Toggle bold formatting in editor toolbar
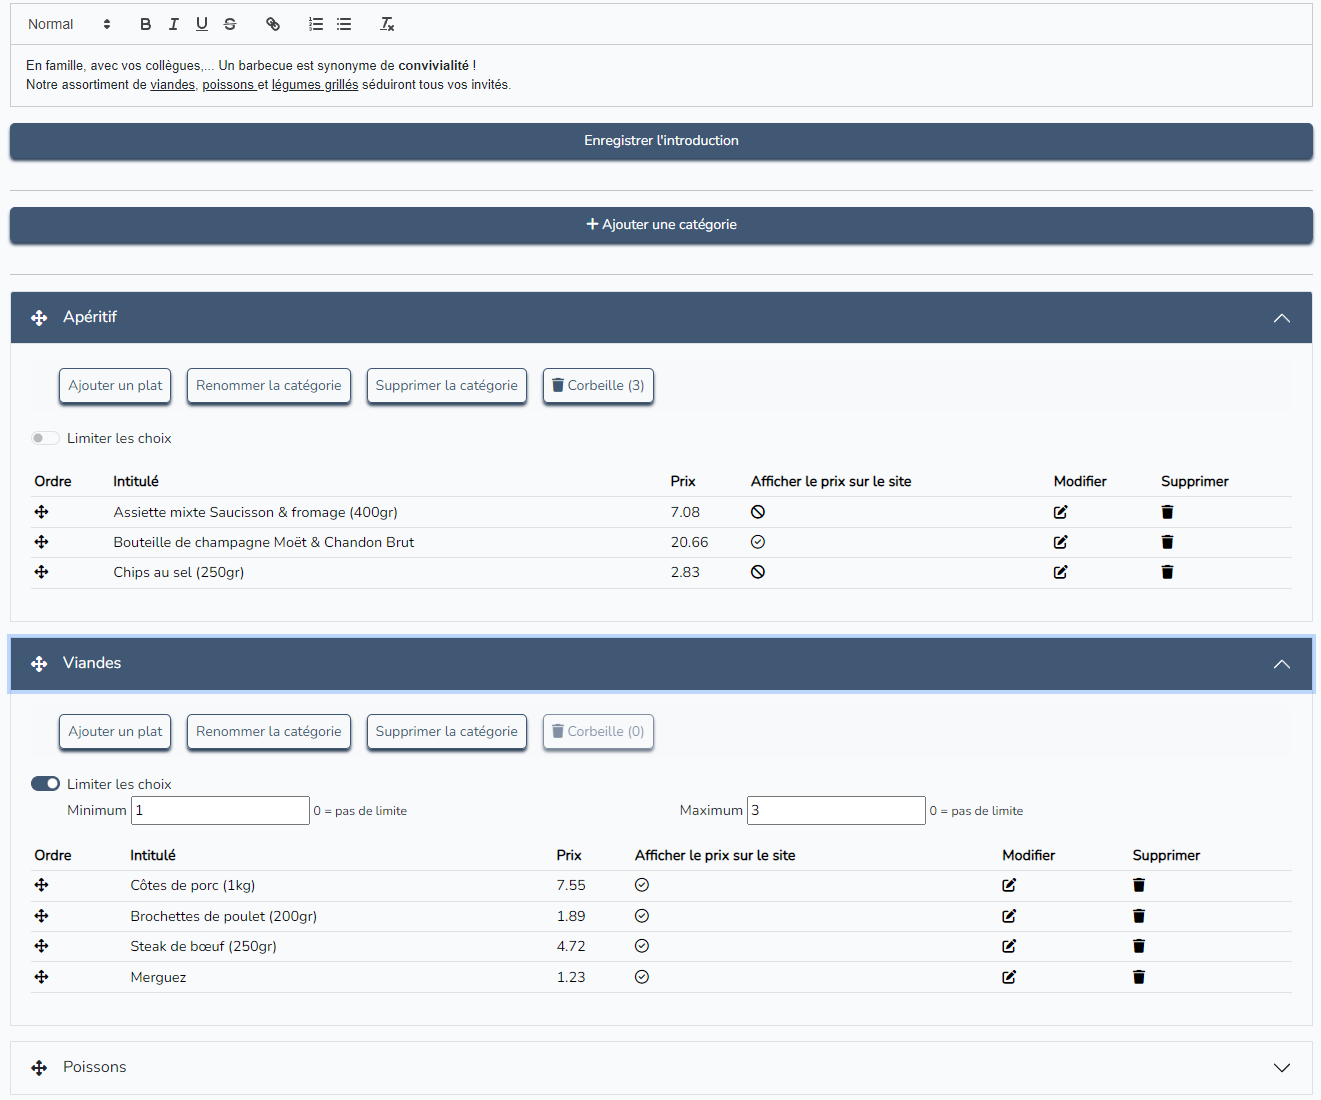This screenshot has width=1321, height=1100. pyautogui.click(x=146, y=24)
